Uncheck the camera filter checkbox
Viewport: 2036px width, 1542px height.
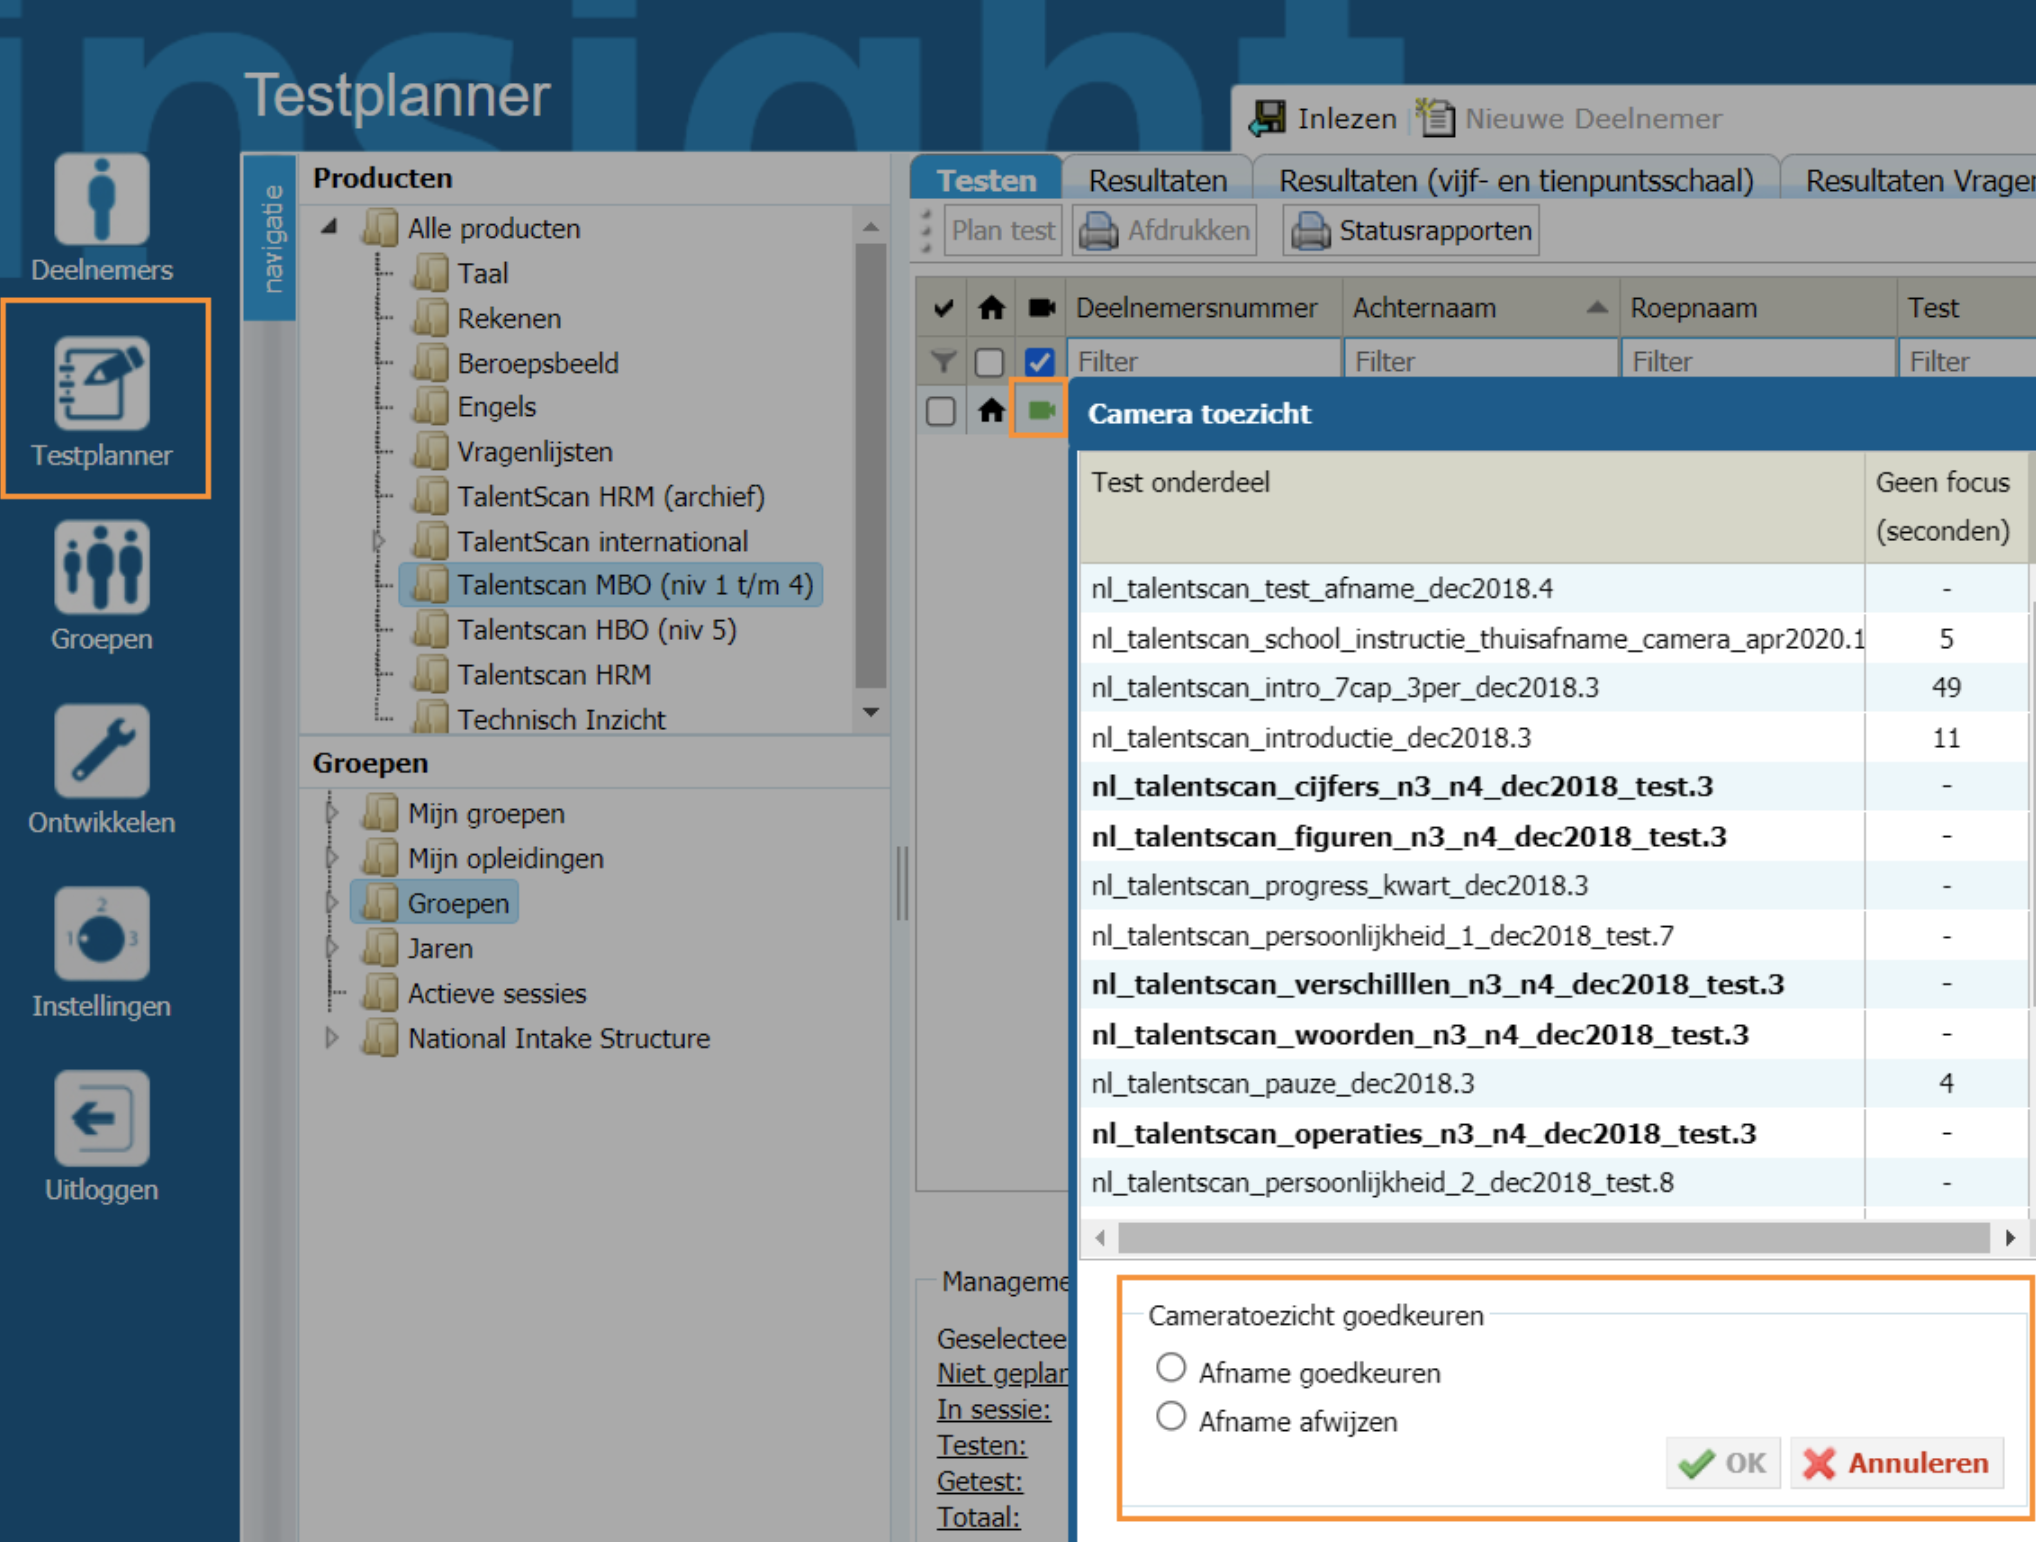click(1039, 361)
